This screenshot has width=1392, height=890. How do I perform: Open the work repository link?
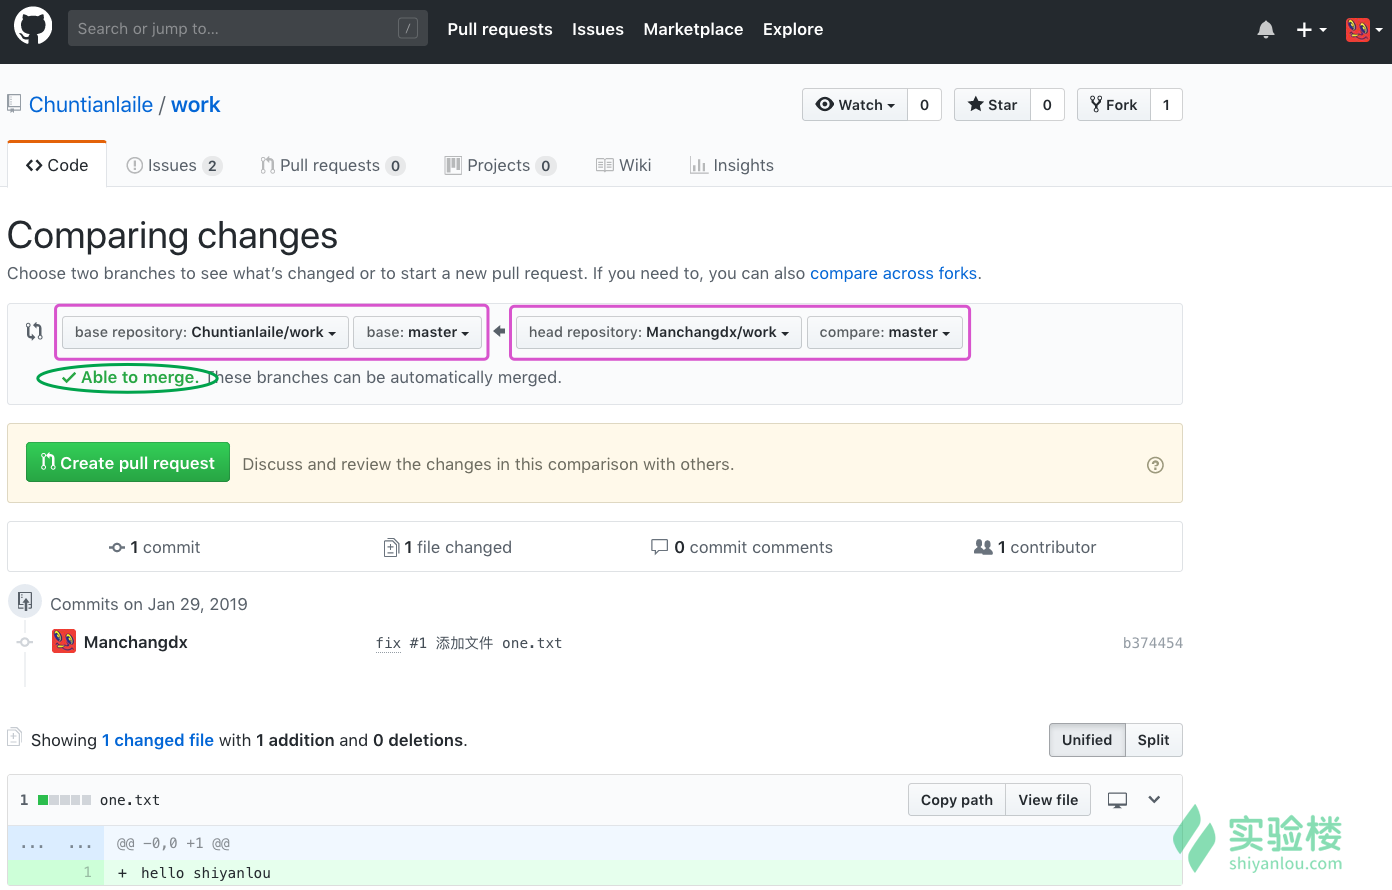195,105
